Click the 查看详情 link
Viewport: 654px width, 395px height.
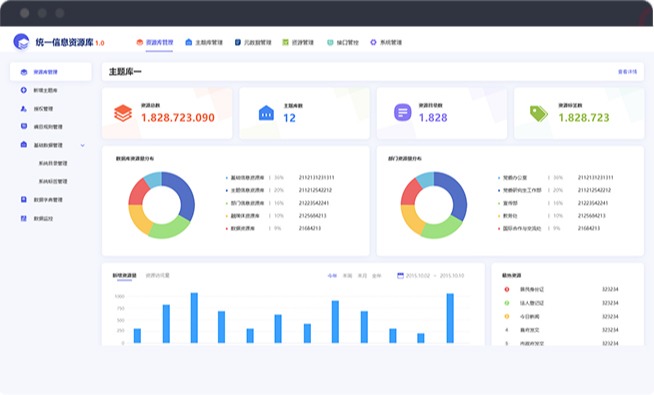click(627, 72)
